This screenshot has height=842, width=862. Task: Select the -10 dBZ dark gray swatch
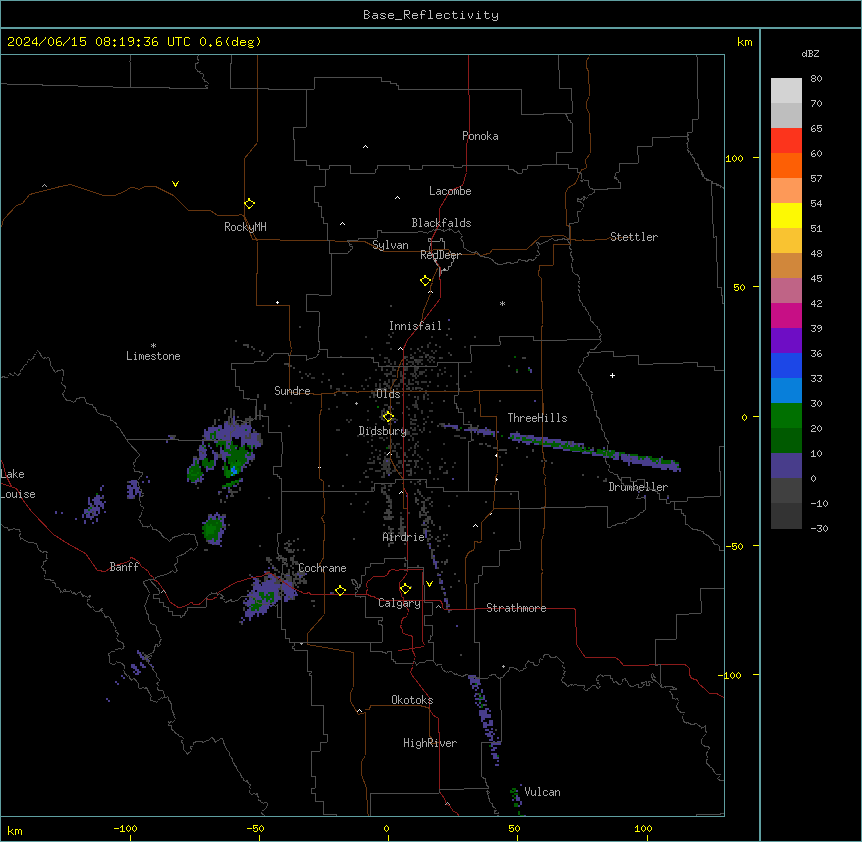[x=786, y=515]
